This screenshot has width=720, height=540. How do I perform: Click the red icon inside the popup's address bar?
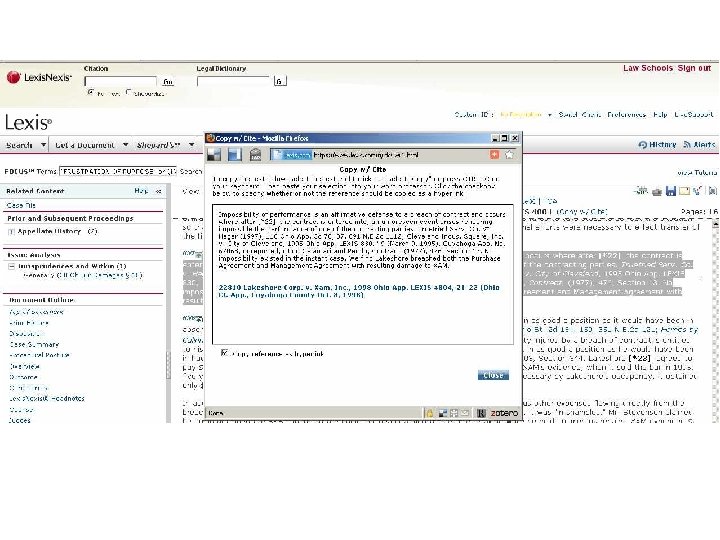click(x=494, y=155)
